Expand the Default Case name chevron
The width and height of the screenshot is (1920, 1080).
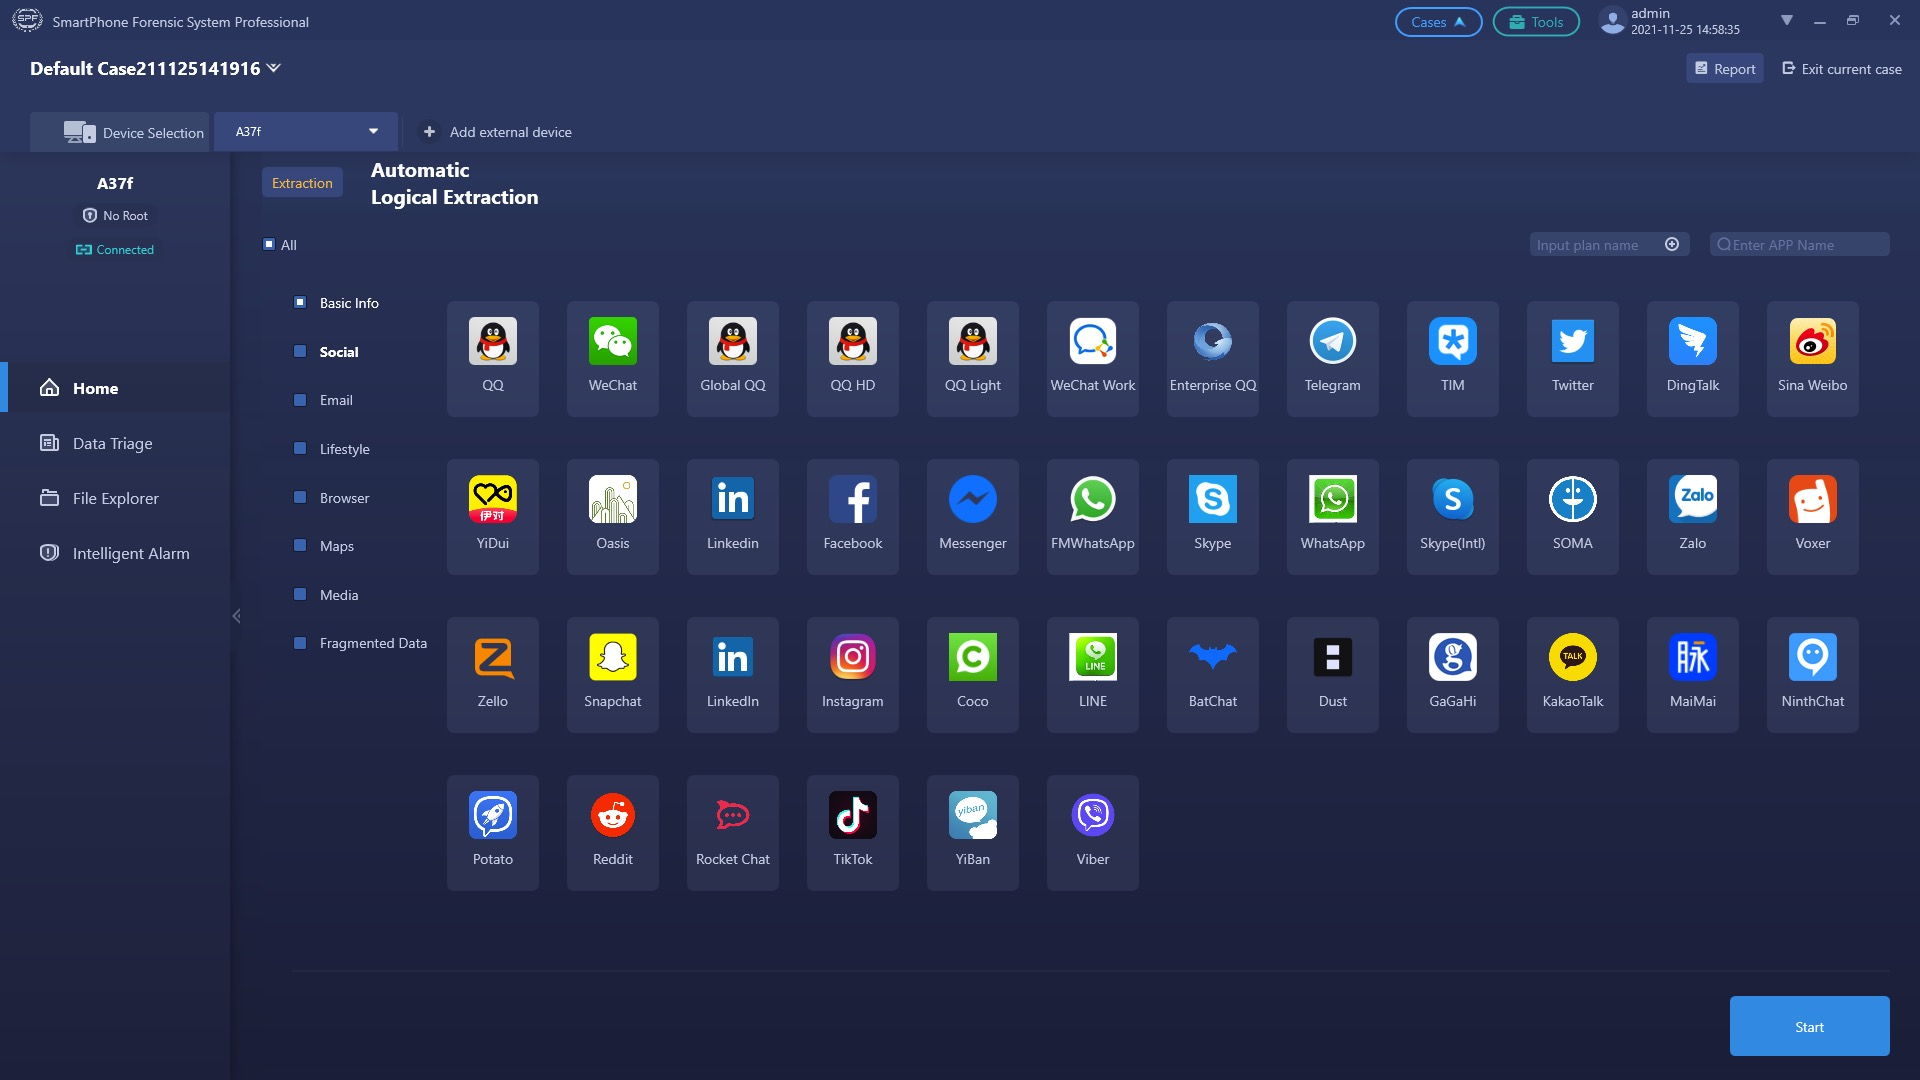pyautogui.click(x=274, y=68)
